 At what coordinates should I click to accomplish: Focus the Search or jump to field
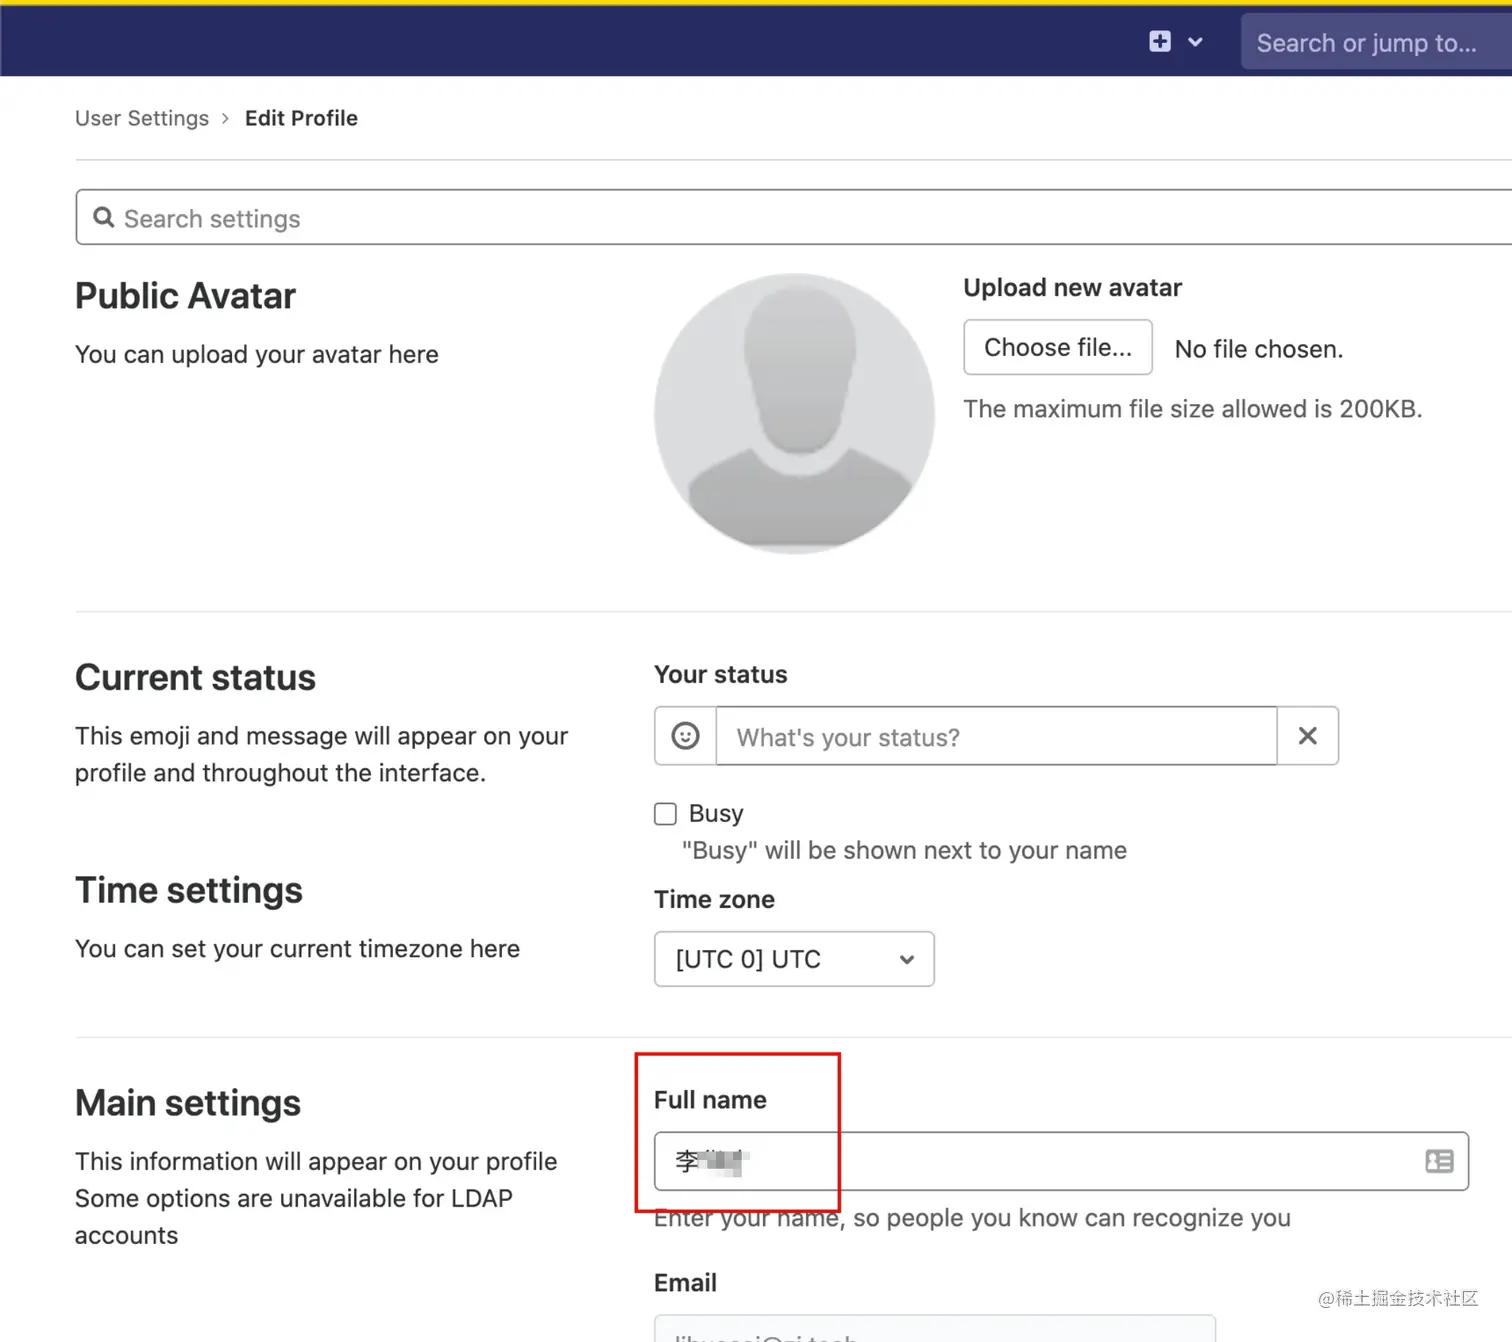point(1376,42)
